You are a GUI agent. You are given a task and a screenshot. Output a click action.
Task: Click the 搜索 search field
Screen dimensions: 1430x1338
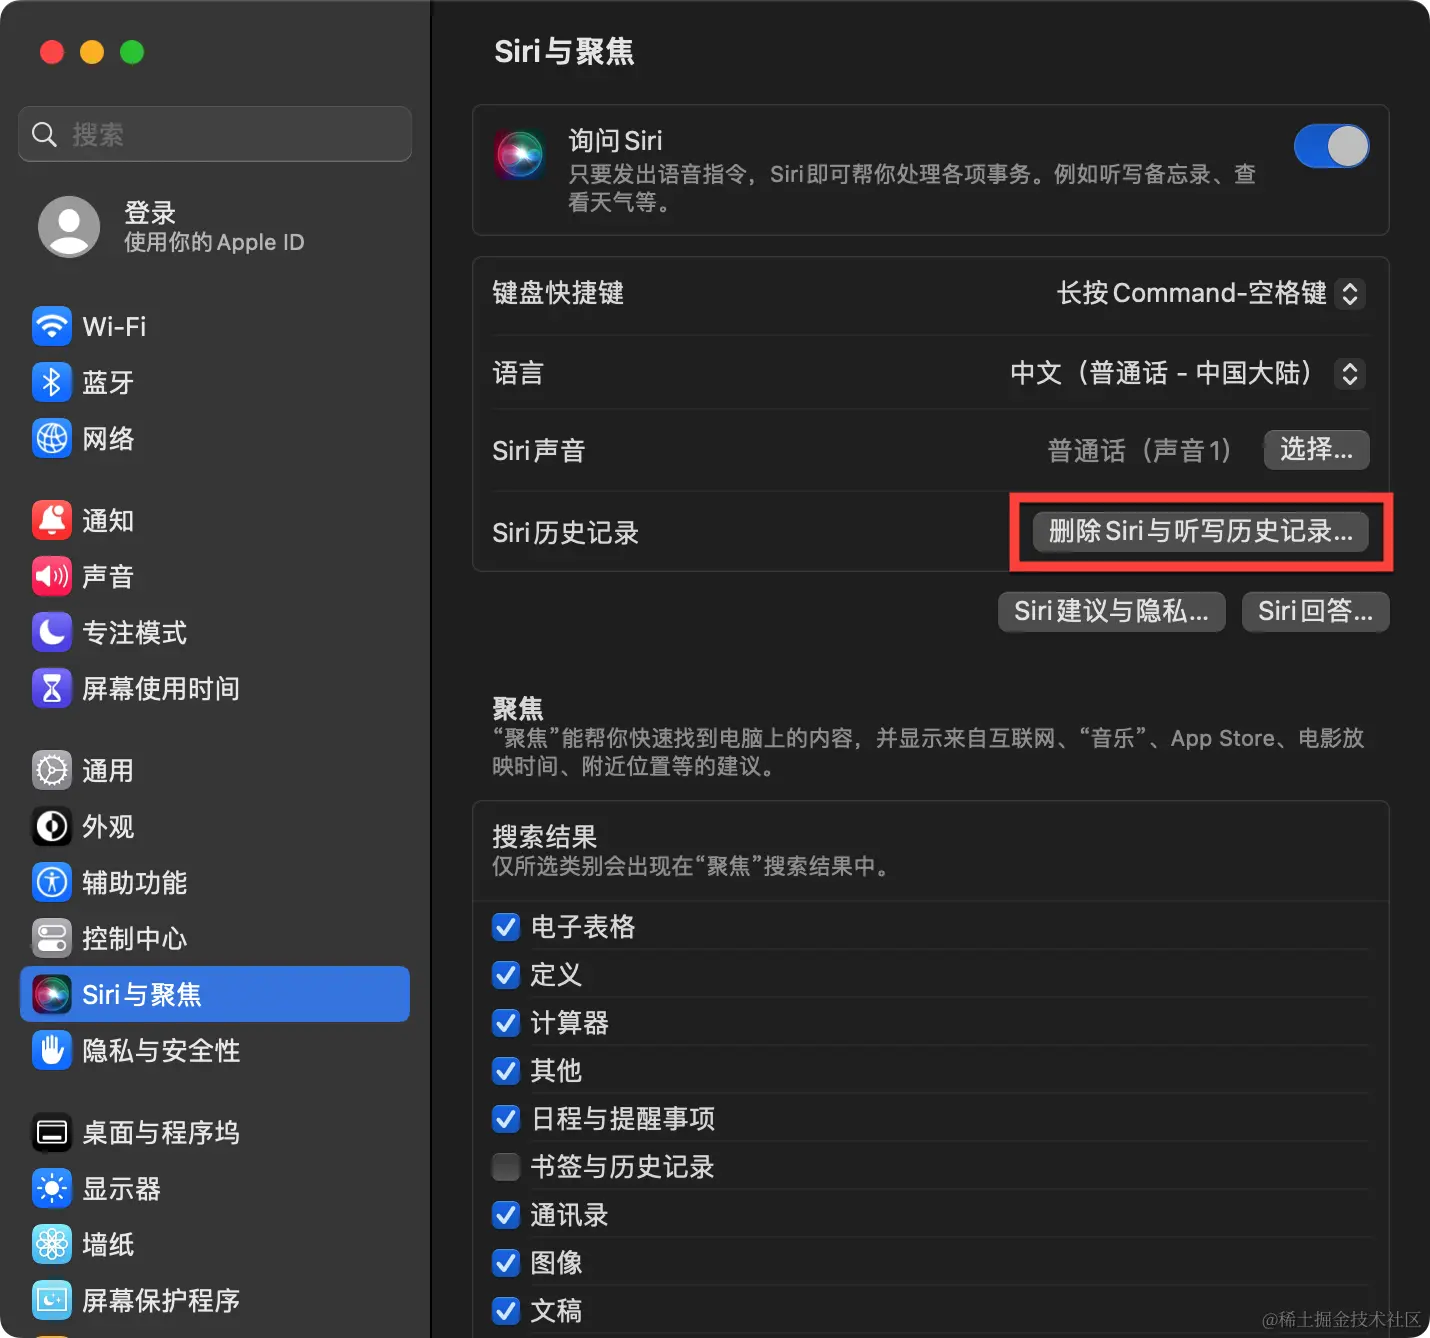click(x=215, y=134)
